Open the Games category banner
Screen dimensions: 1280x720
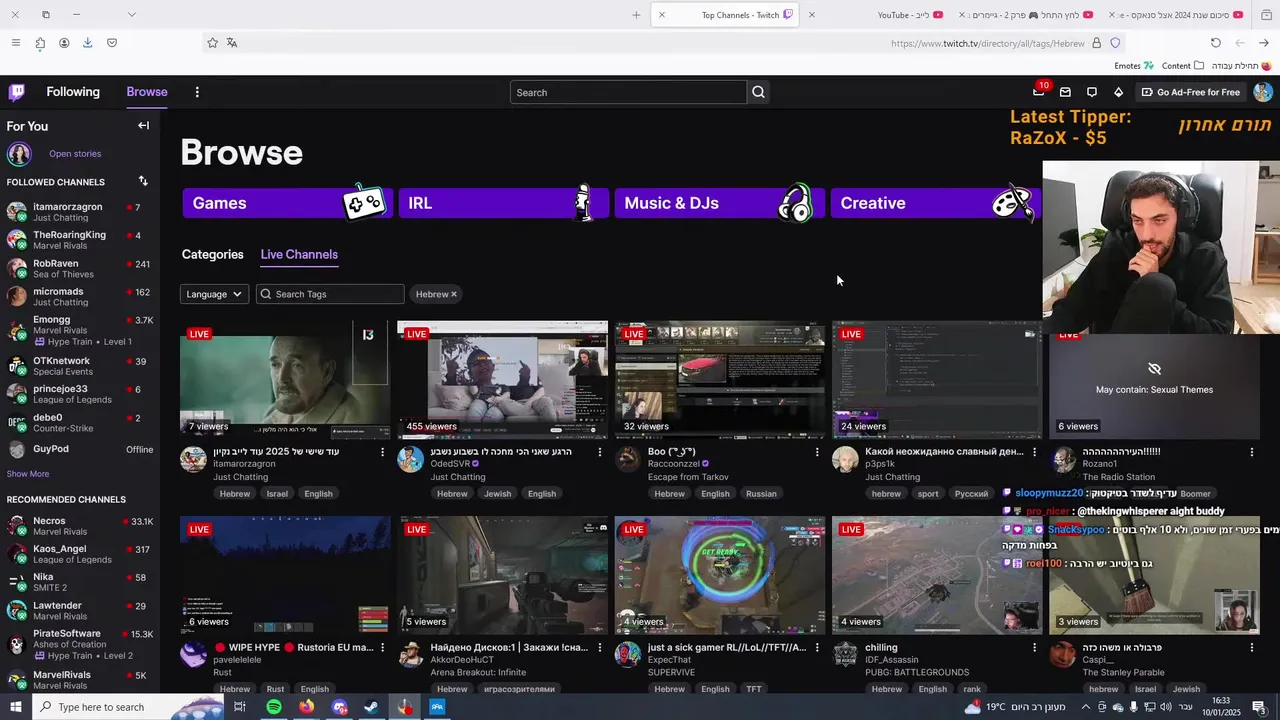pyautogui.click(x=287, y=203)
